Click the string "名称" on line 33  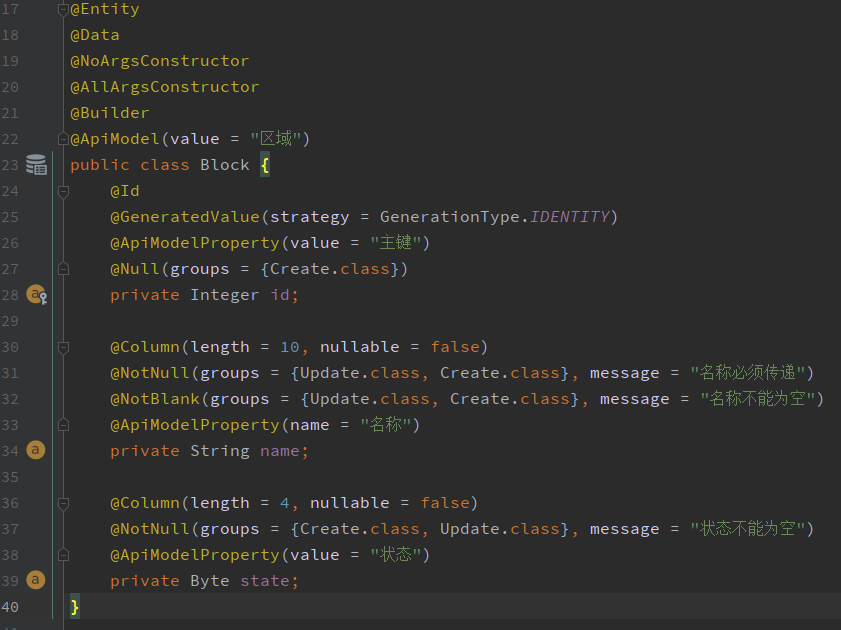point(385,424)
